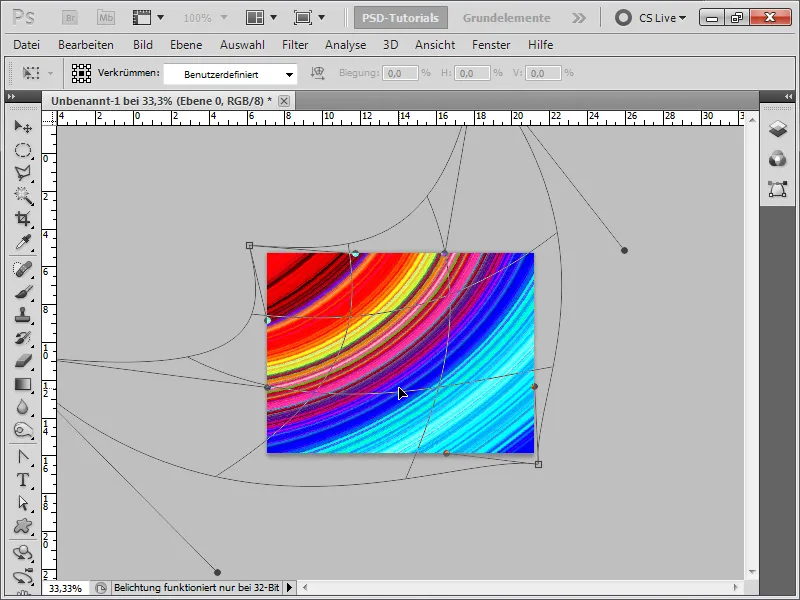Click the vertical scrollbar down arrow

point(752,572)
